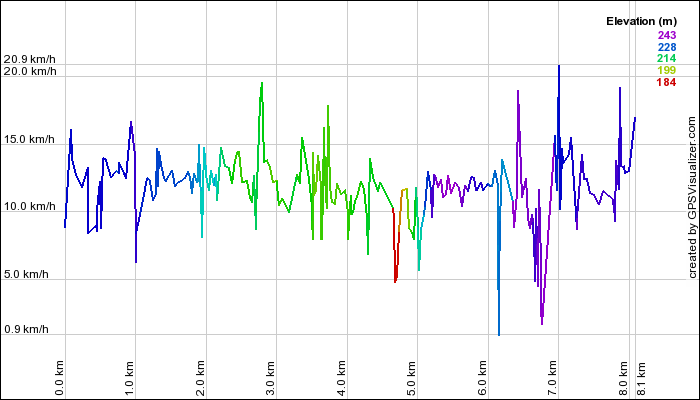Click the created by GPSVisualizer.com credit
The height and width of the screenshot is (400, 700).
click(692, 197)
